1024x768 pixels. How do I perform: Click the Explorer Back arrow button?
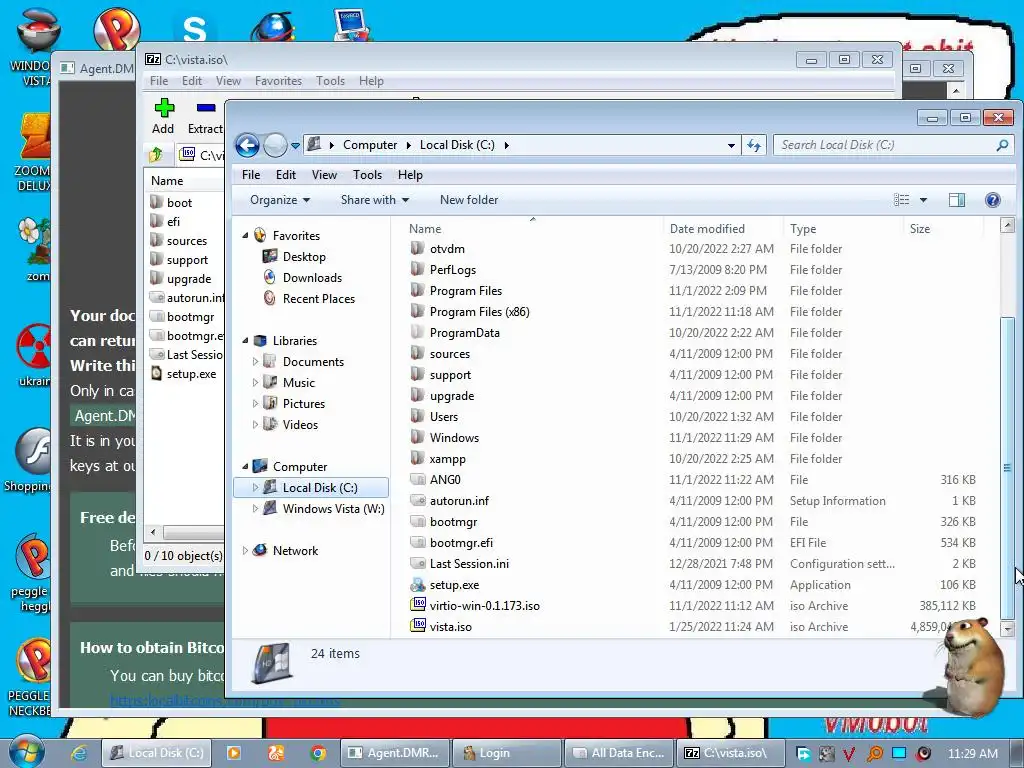pos(248,145)
